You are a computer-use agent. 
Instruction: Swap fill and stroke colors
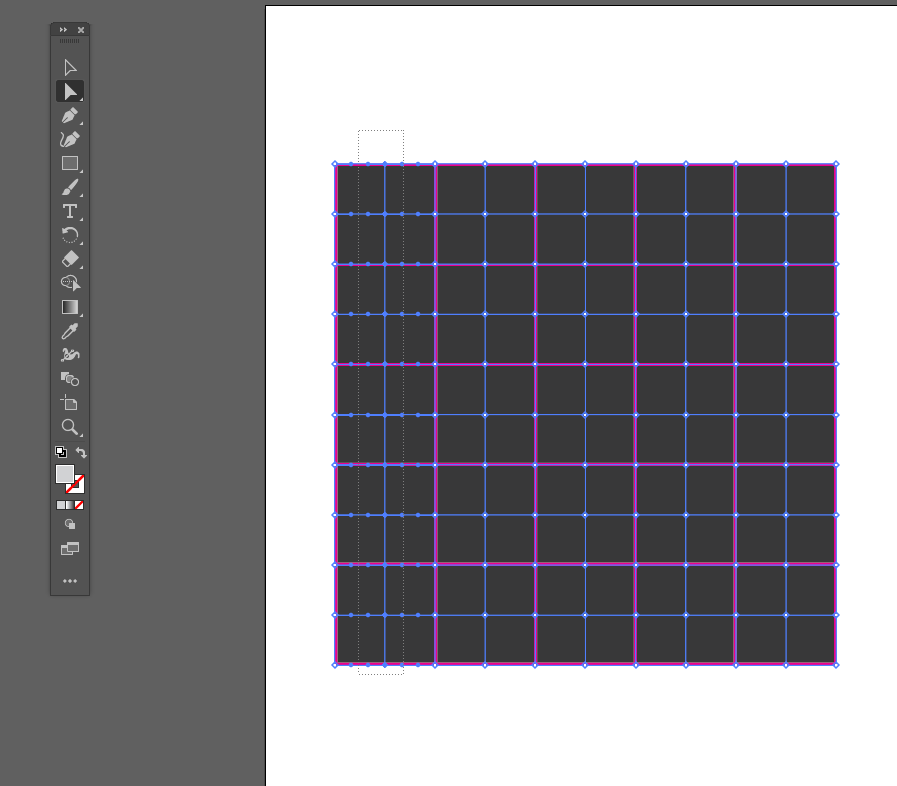coord(81,452)
